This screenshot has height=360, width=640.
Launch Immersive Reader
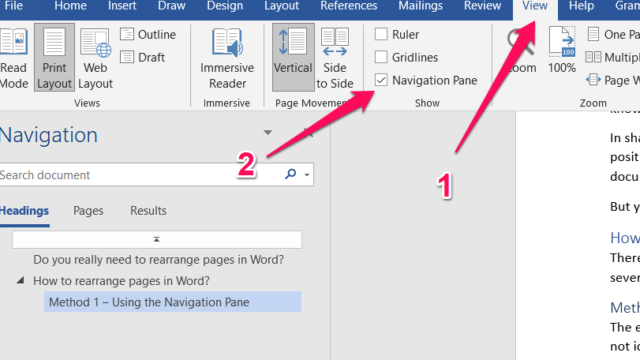point(227,58)
